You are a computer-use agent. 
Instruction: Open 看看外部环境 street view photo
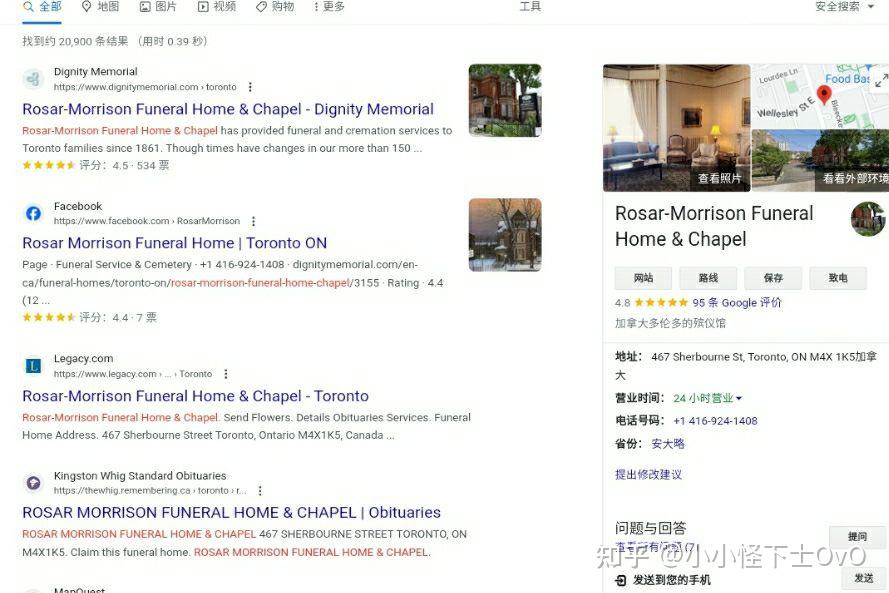(x=820, y=160)
